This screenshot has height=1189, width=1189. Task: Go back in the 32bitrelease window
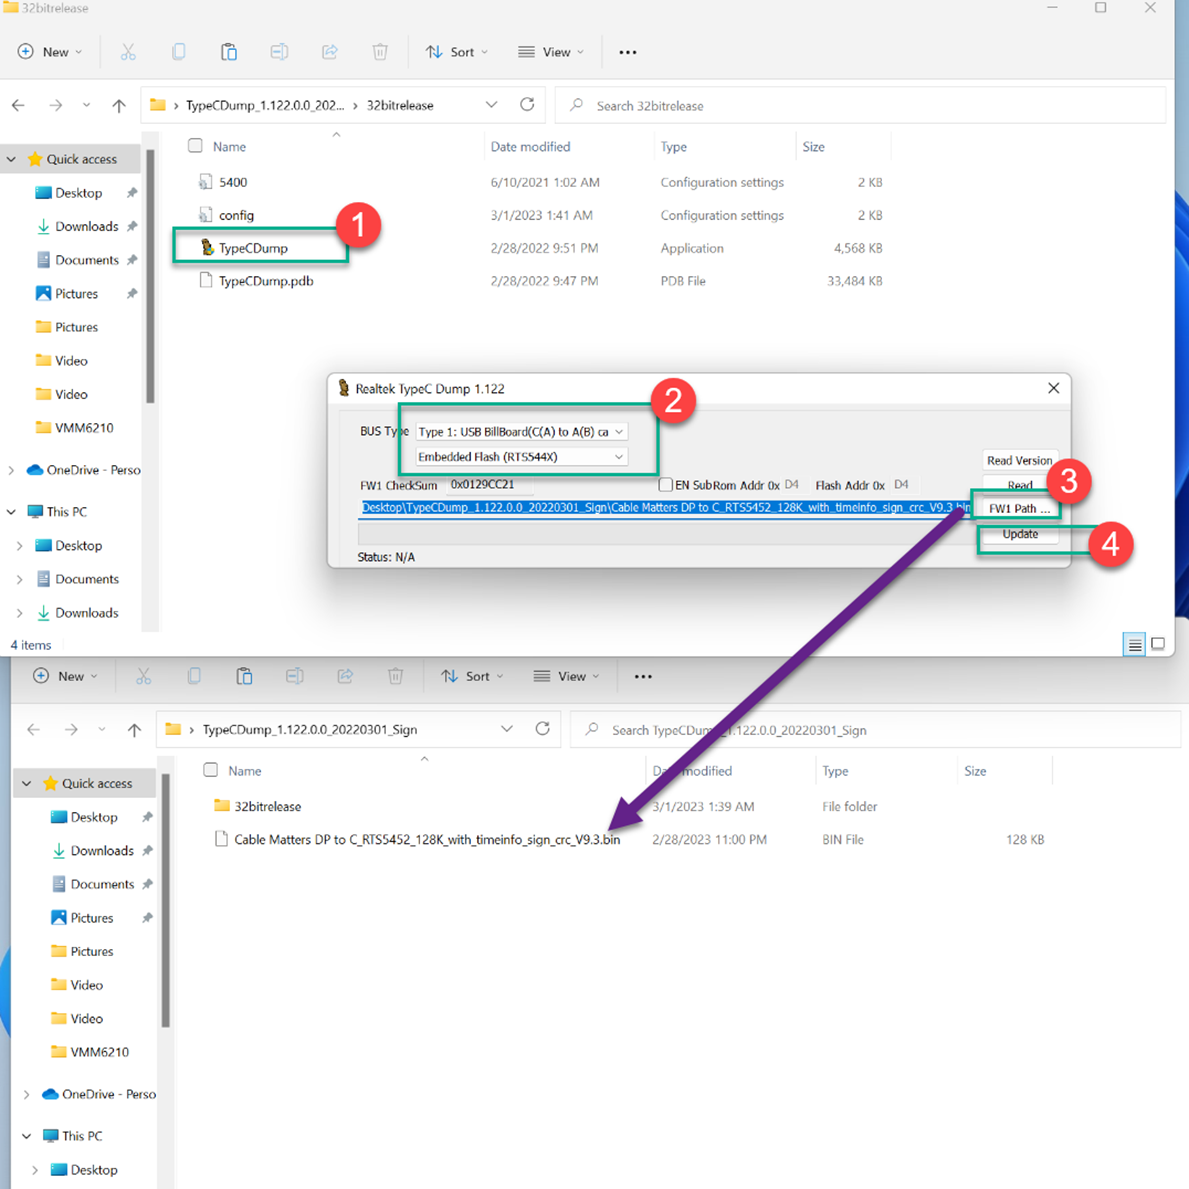(19, 105)
